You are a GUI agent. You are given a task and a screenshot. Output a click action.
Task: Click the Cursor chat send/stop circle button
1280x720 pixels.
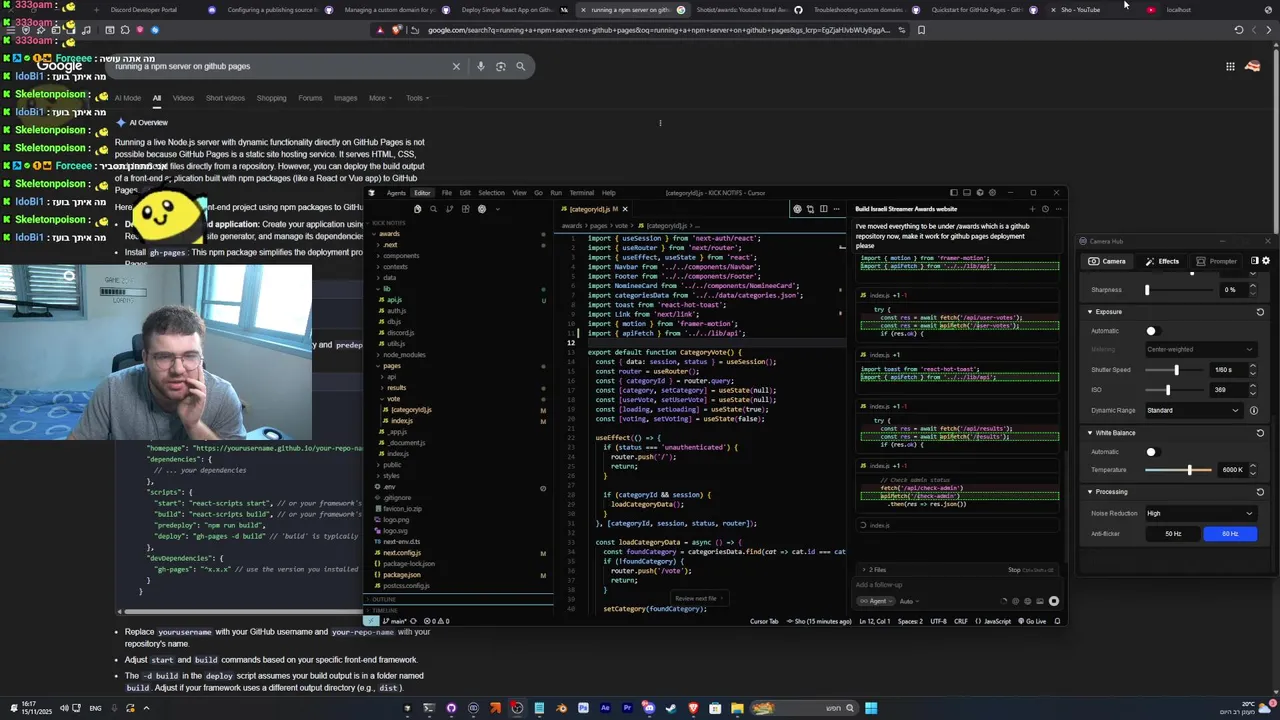1054,601
